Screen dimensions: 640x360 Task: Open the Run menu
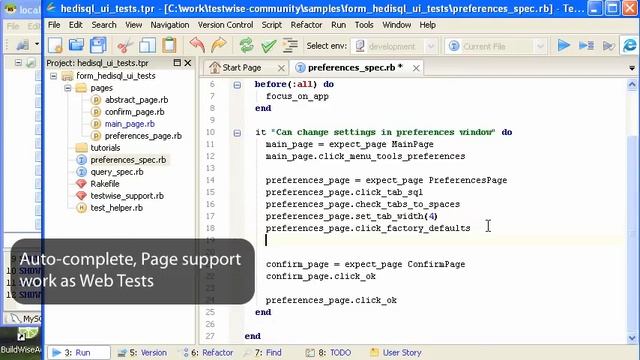point(338,25)
